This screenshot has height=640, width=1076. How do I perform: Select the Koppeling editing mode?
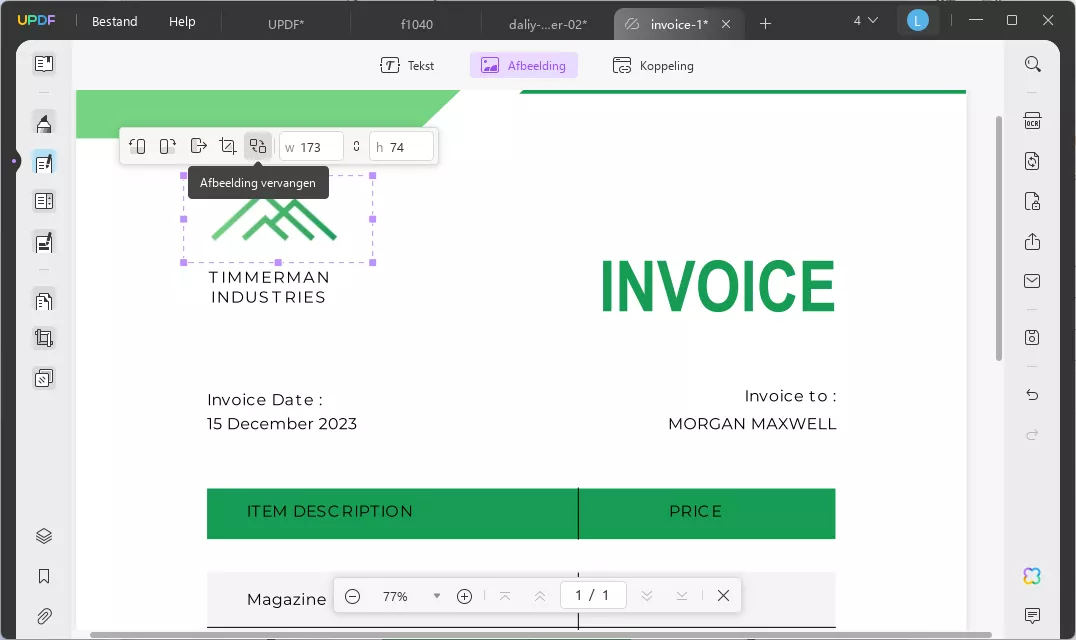point(653,66)
